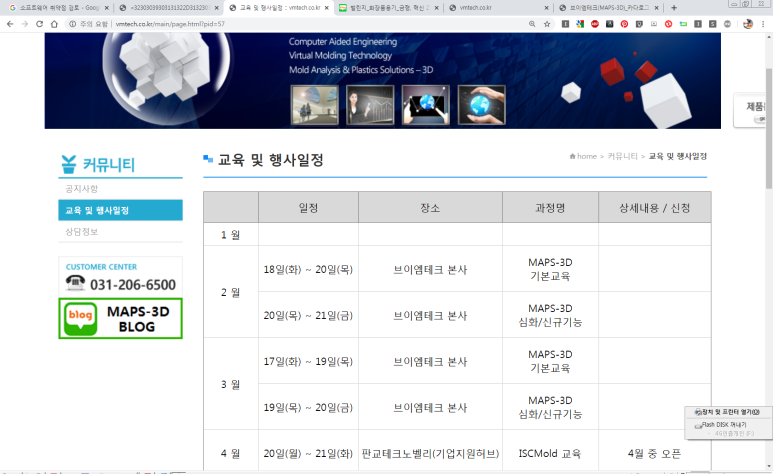
Task: Click the 커뮤니티 breadcrumb link
Action: click(x=622, y=156)
